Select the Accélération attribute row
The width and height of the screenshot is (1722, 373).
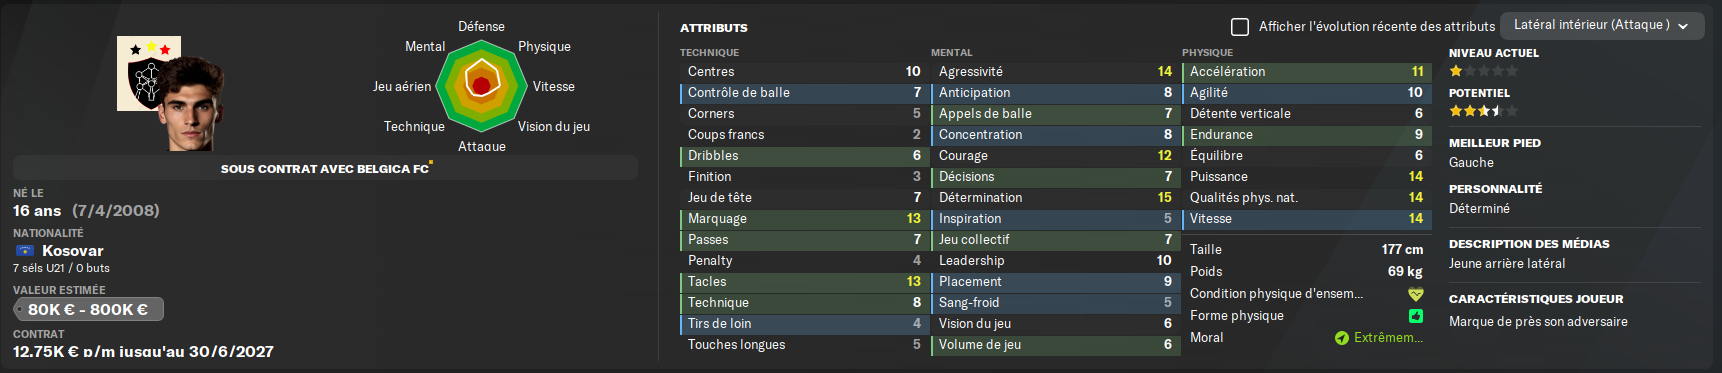(x=1306, y=72)
